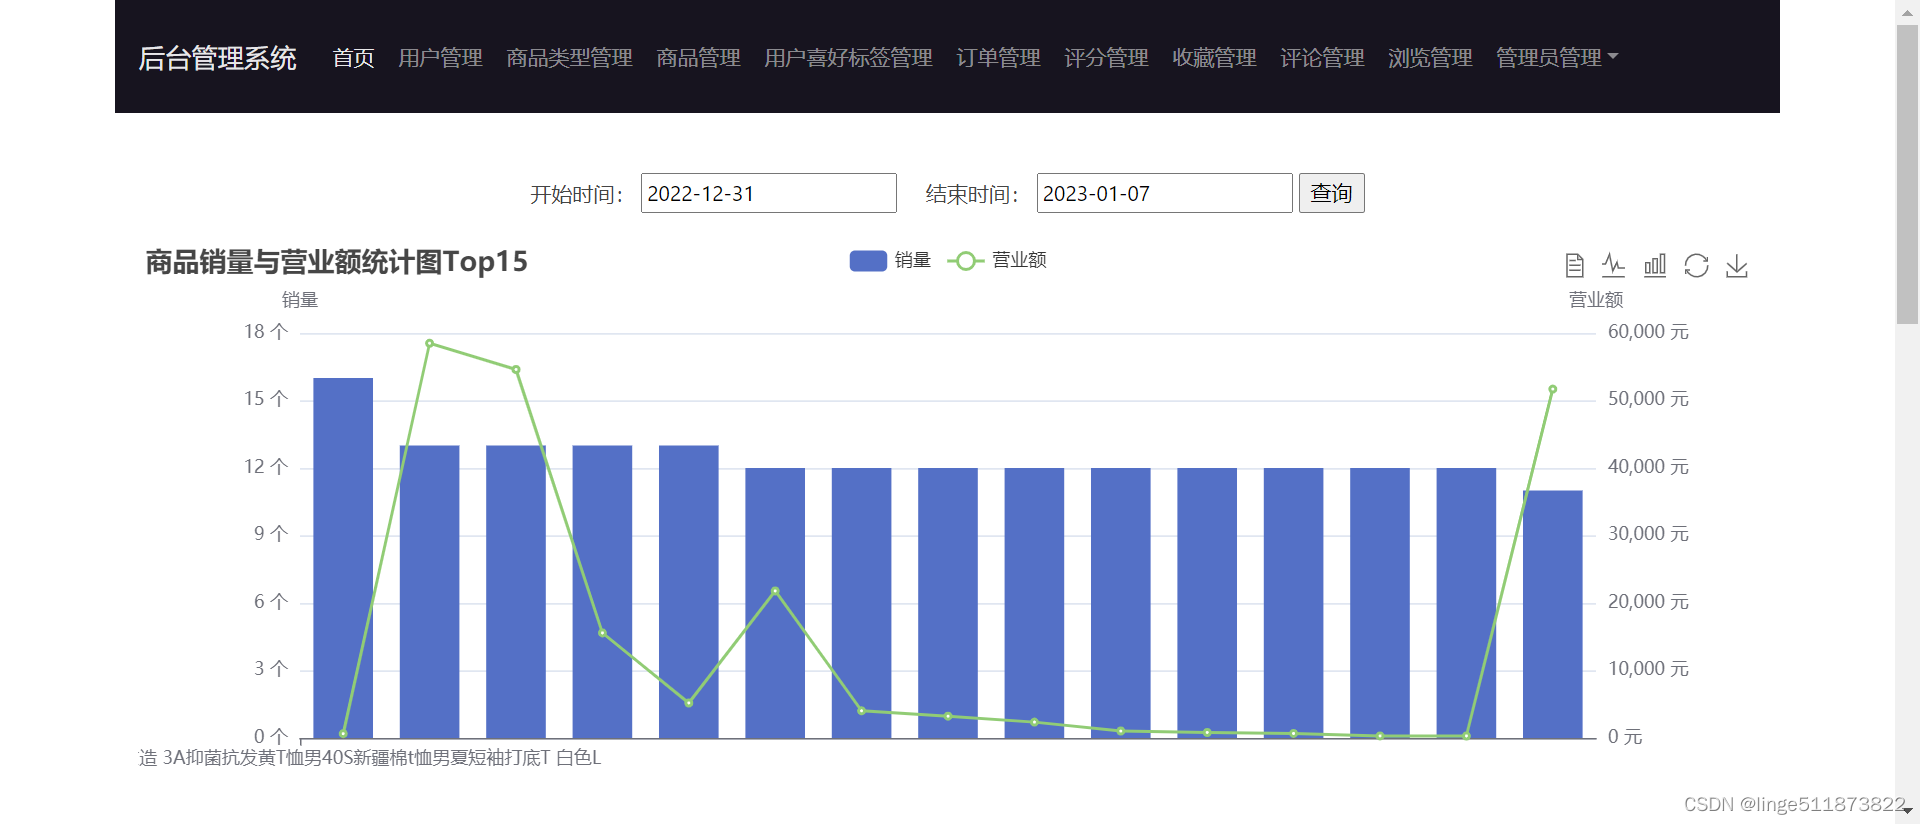Open 订单管理 navigation item
Viewport: 1920px width, 824px height.
coord(998,58)
